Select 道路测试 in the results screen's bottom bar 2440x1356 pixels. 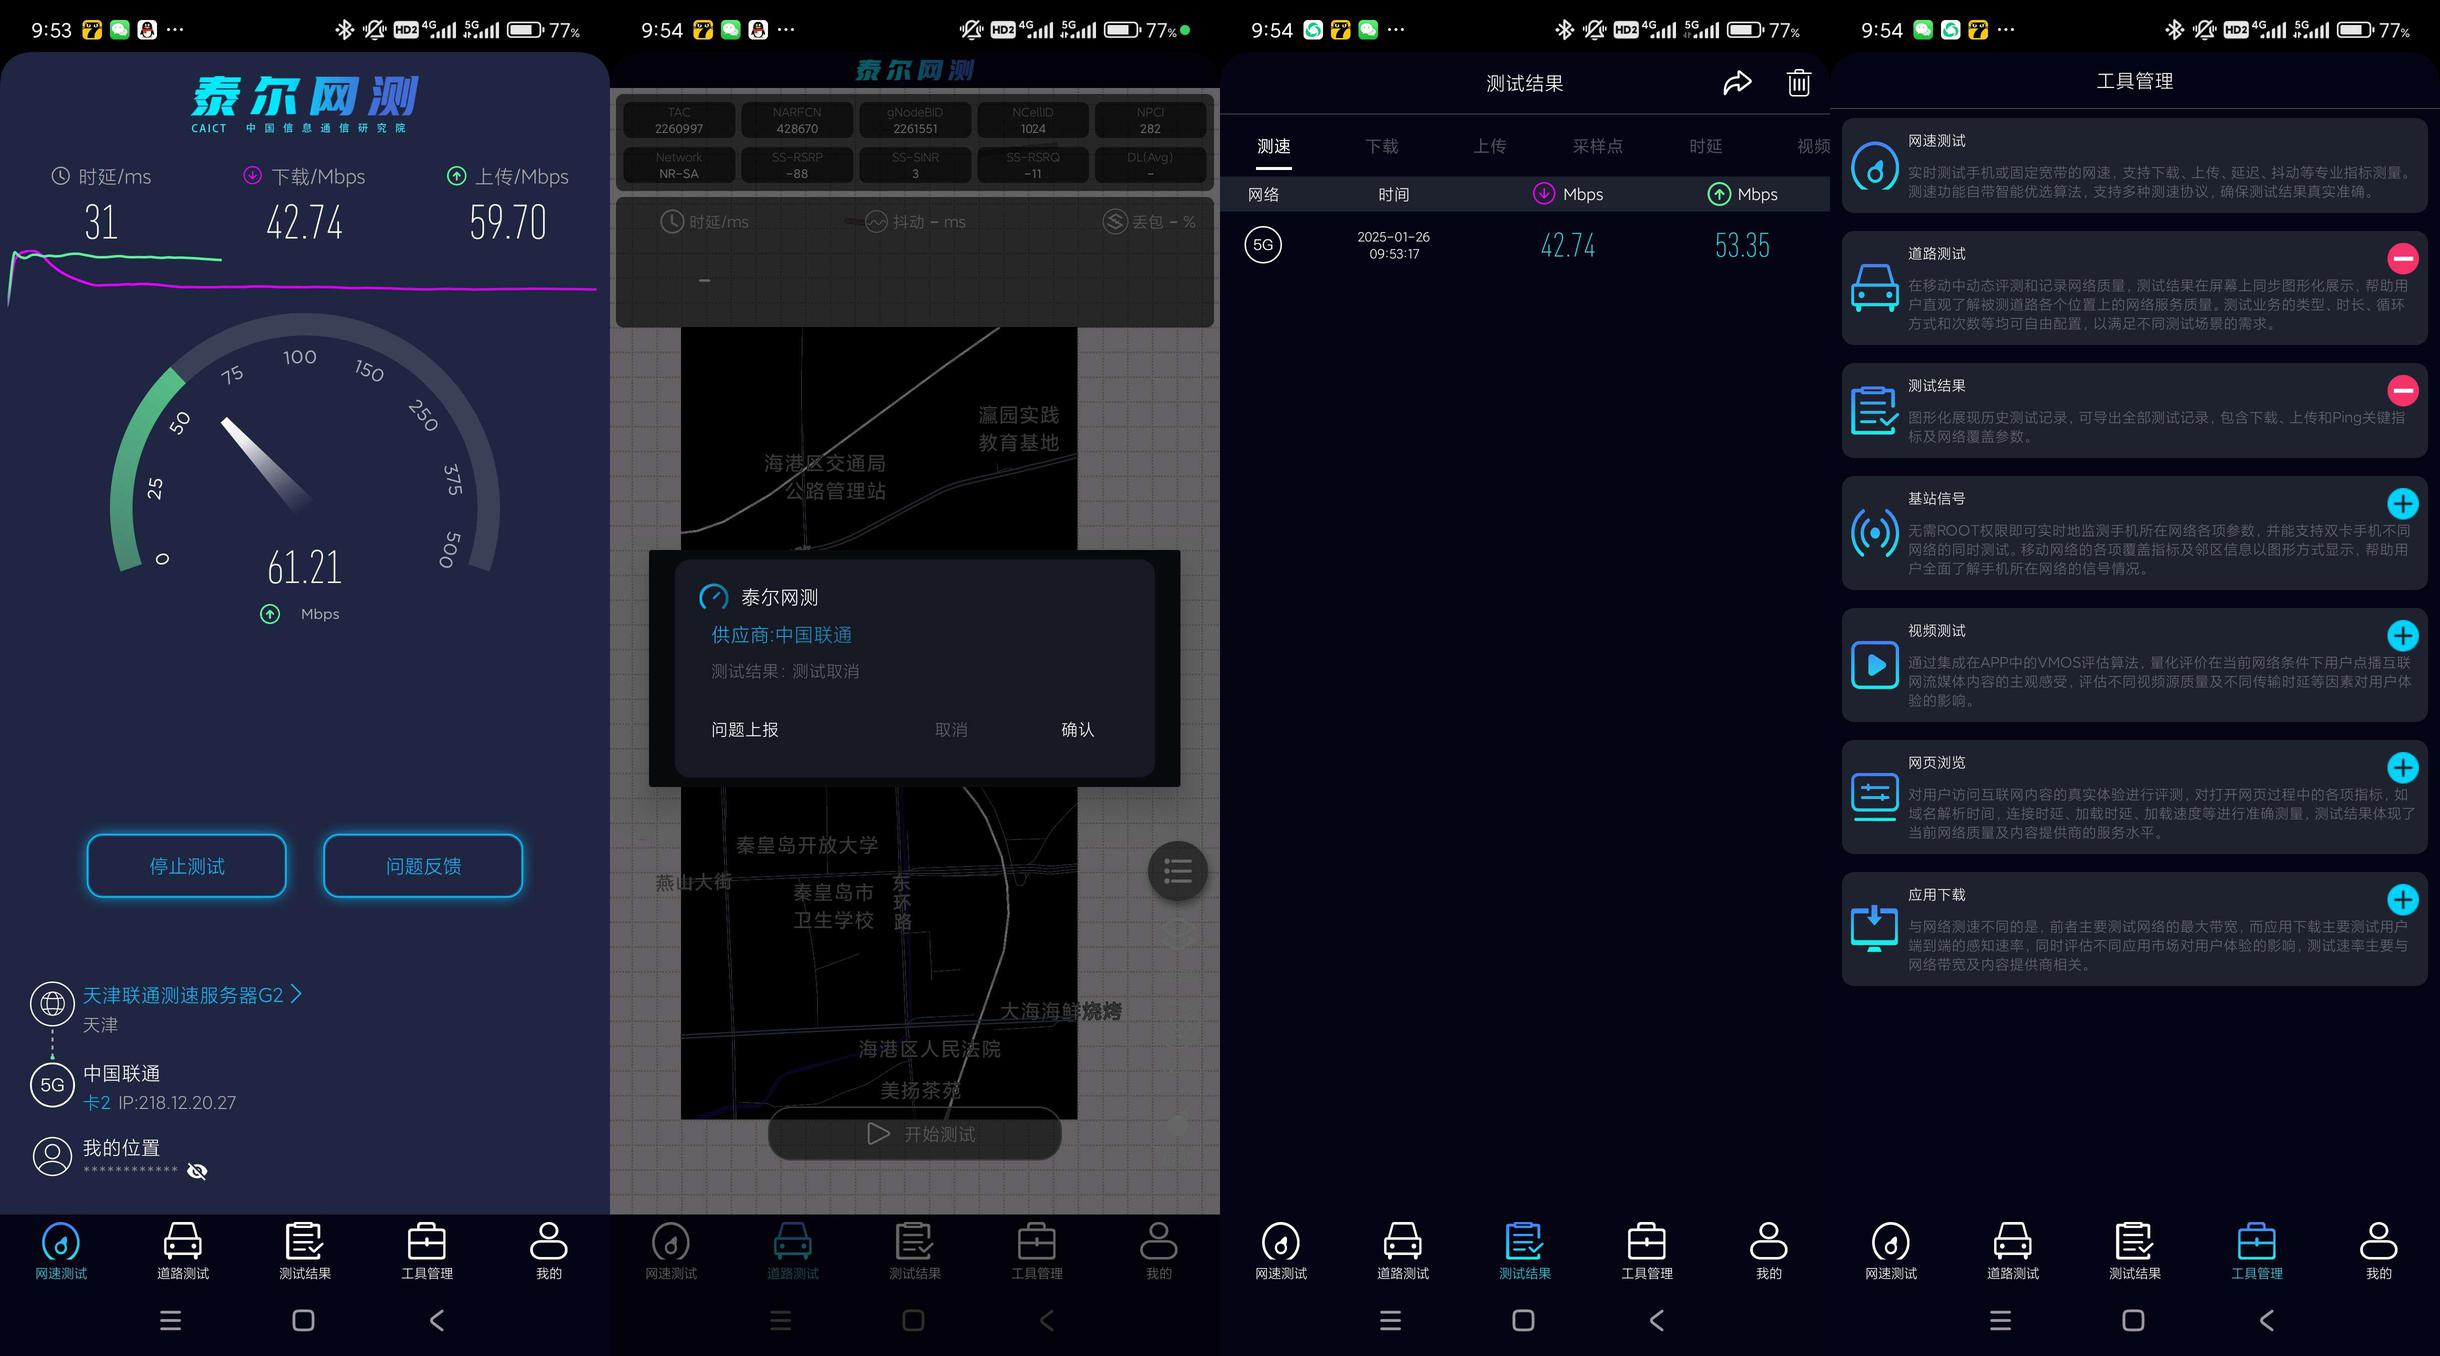(1403, 1251)
